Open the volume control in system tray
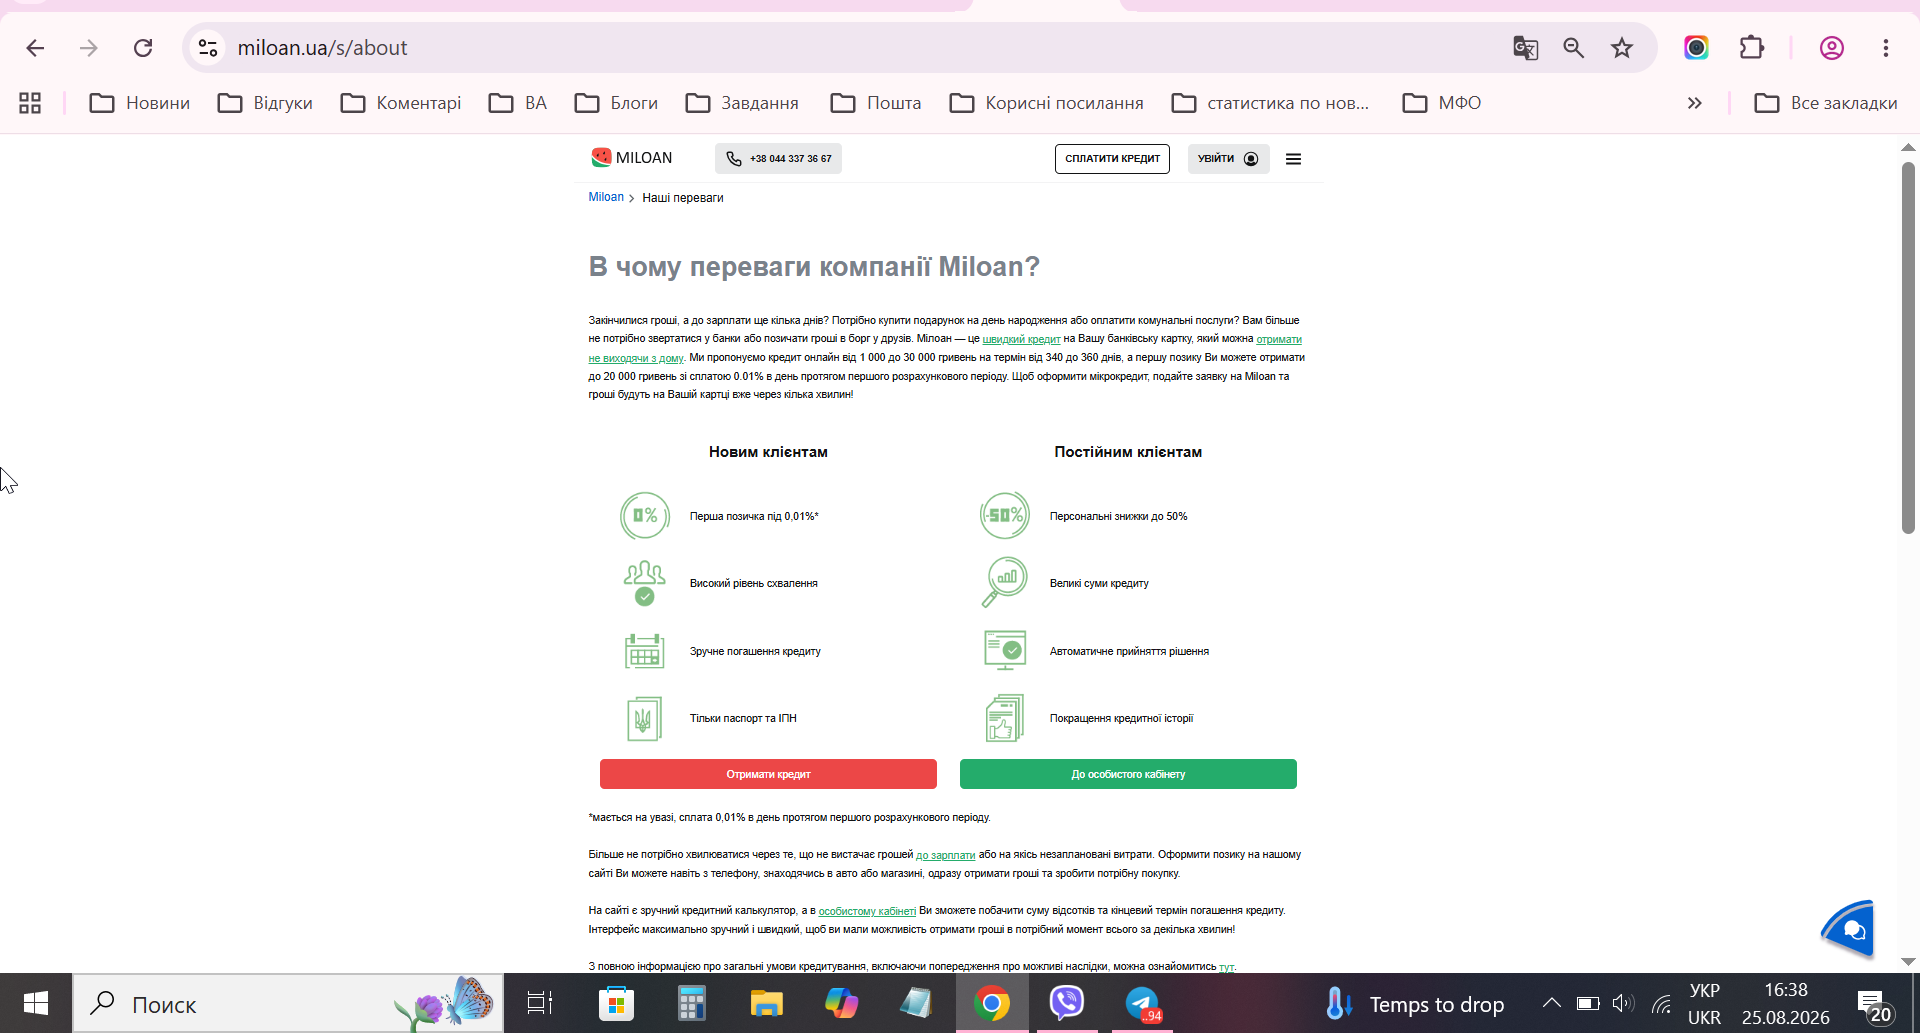The image size is (1920, 1033). click(1623, 1003)
